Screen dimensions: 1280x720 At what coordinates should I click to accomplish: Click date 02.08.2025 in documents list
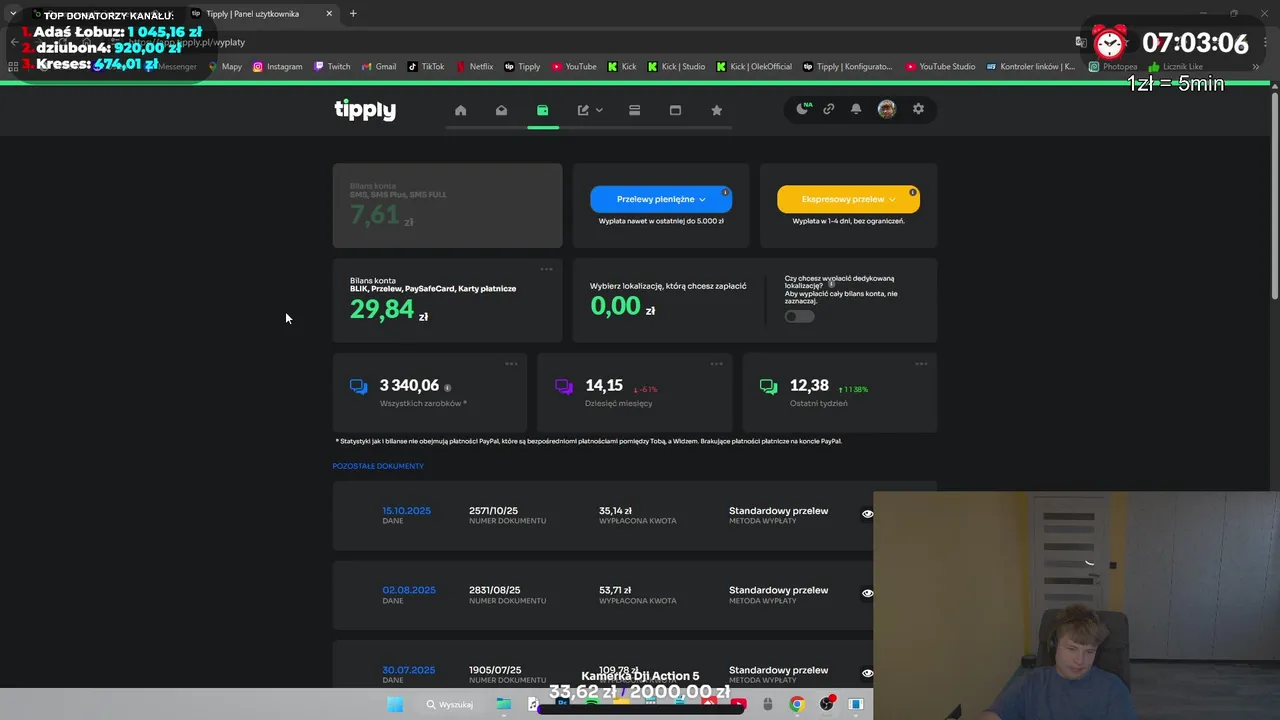click(x=409, y=590)
